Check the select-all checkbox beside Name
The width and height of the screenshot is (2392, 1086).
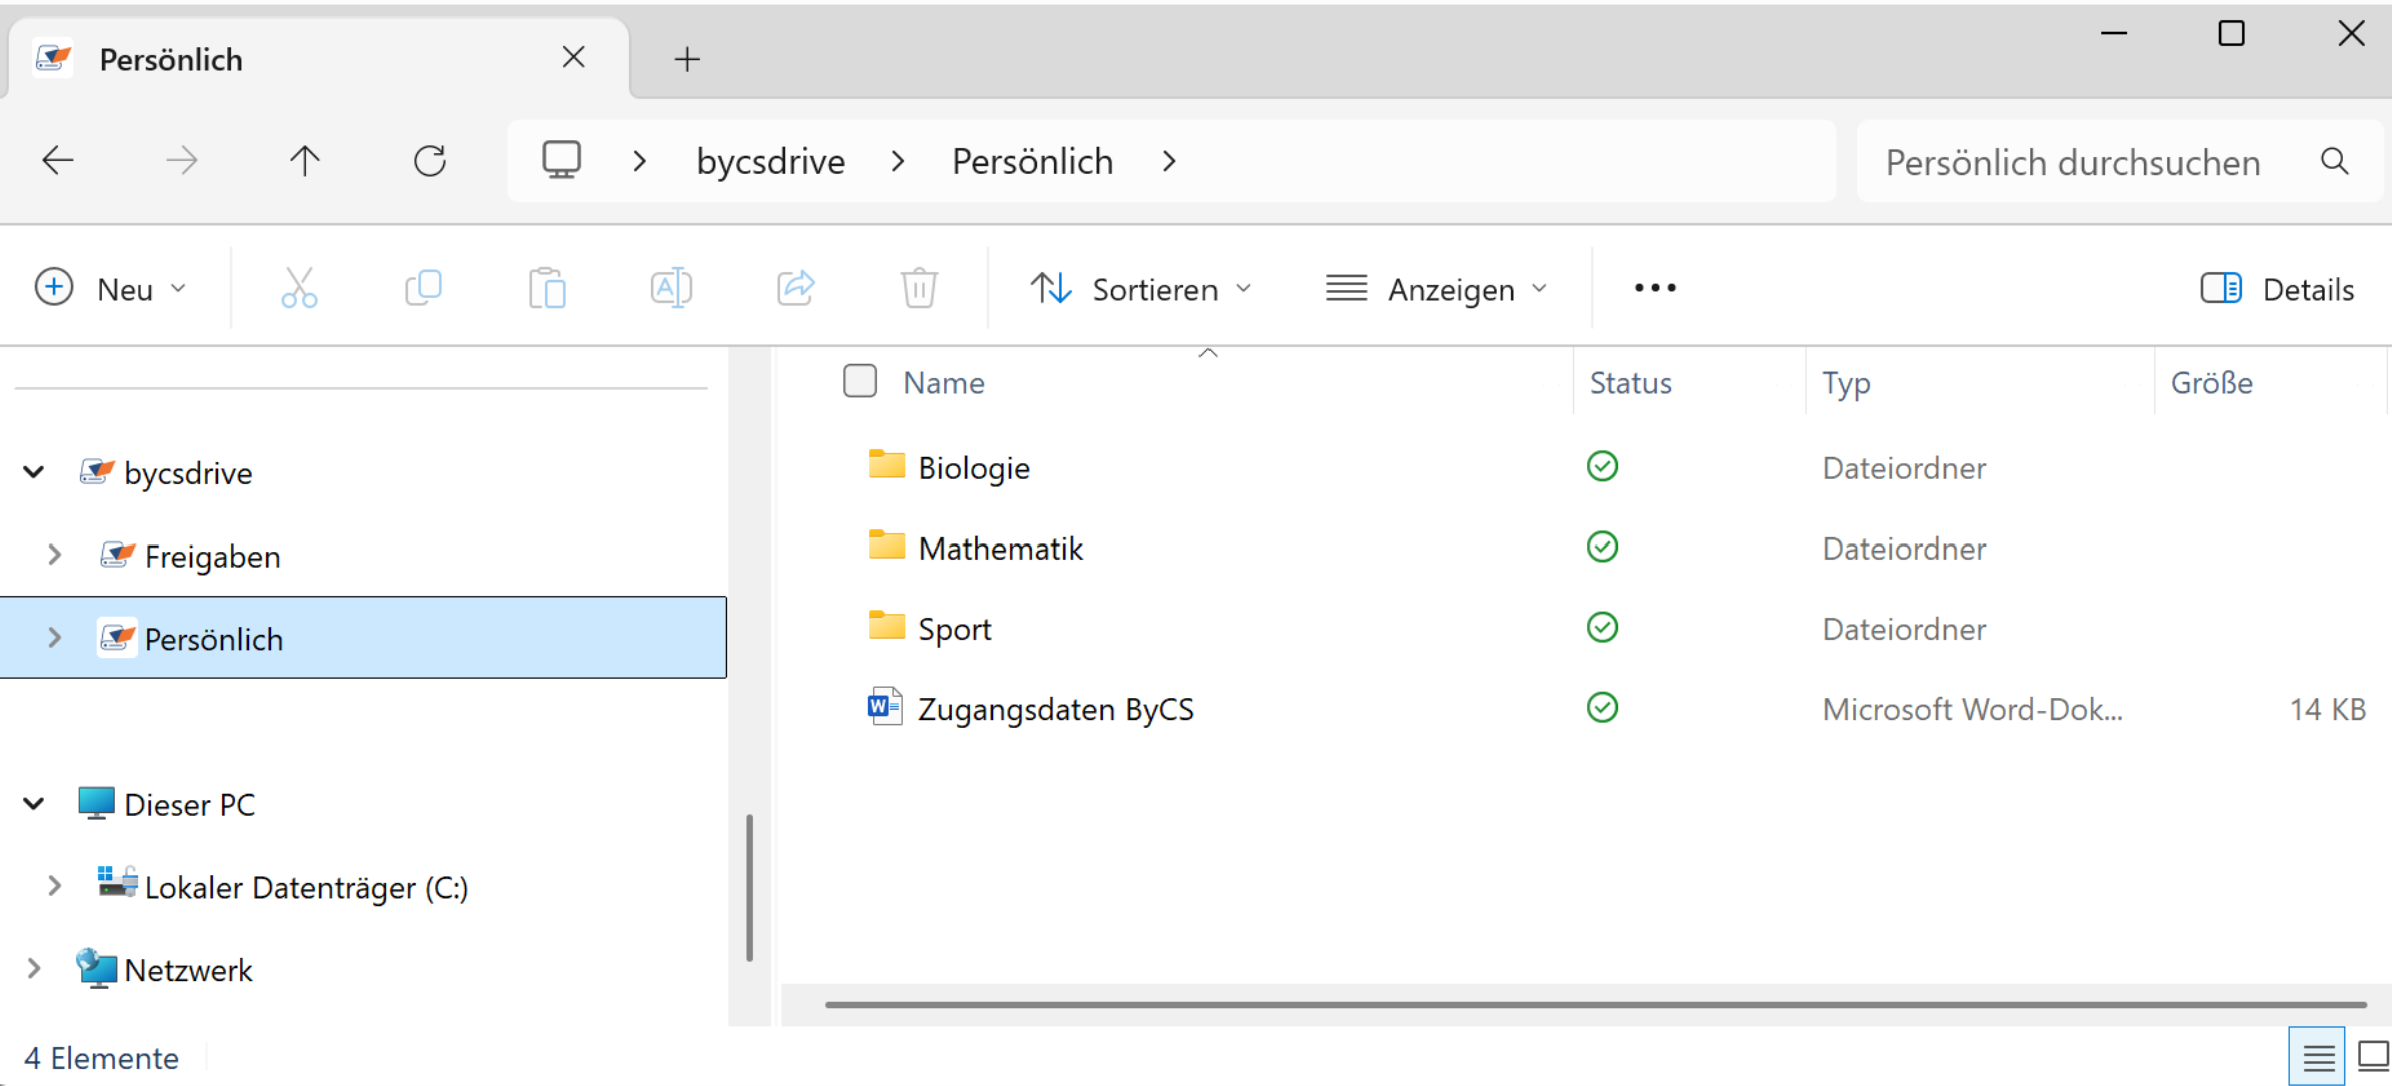coord(860,381)
